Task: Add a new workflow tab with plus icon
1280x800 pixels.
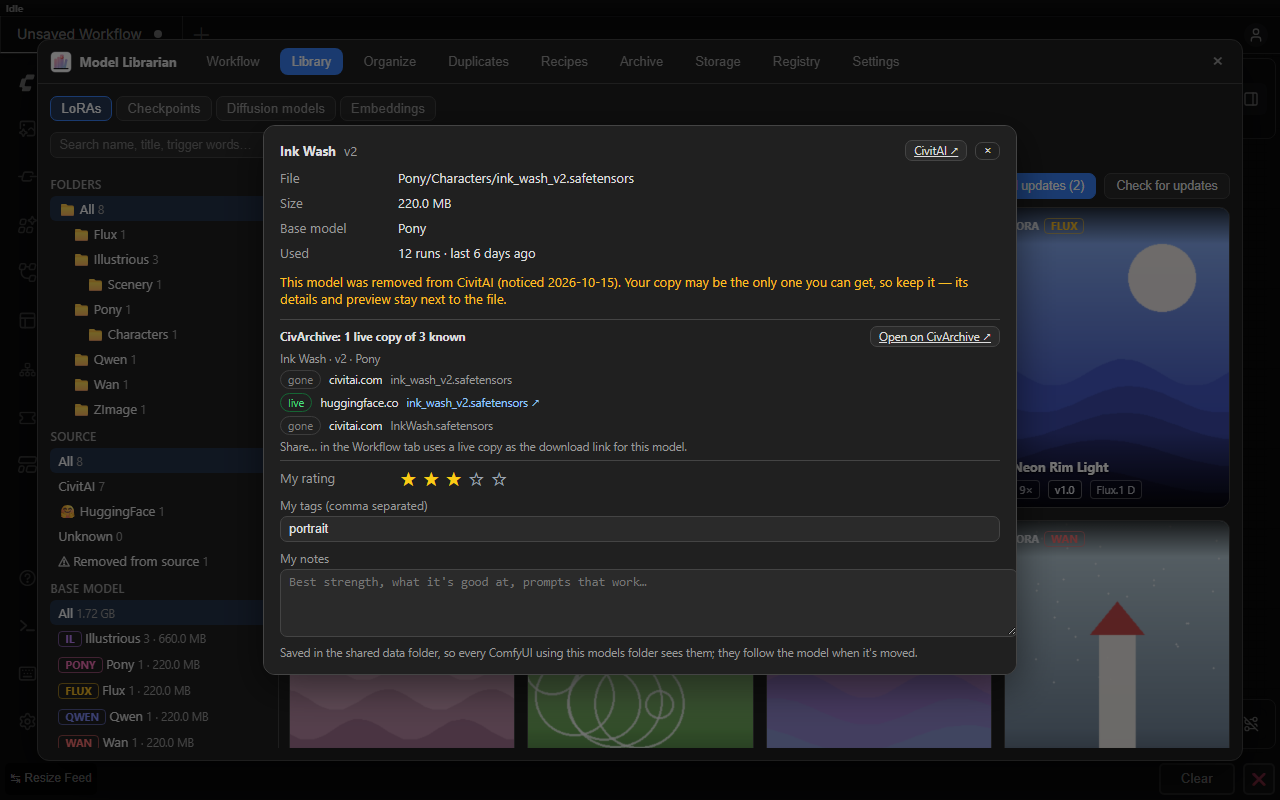Action: click(200, 34)
